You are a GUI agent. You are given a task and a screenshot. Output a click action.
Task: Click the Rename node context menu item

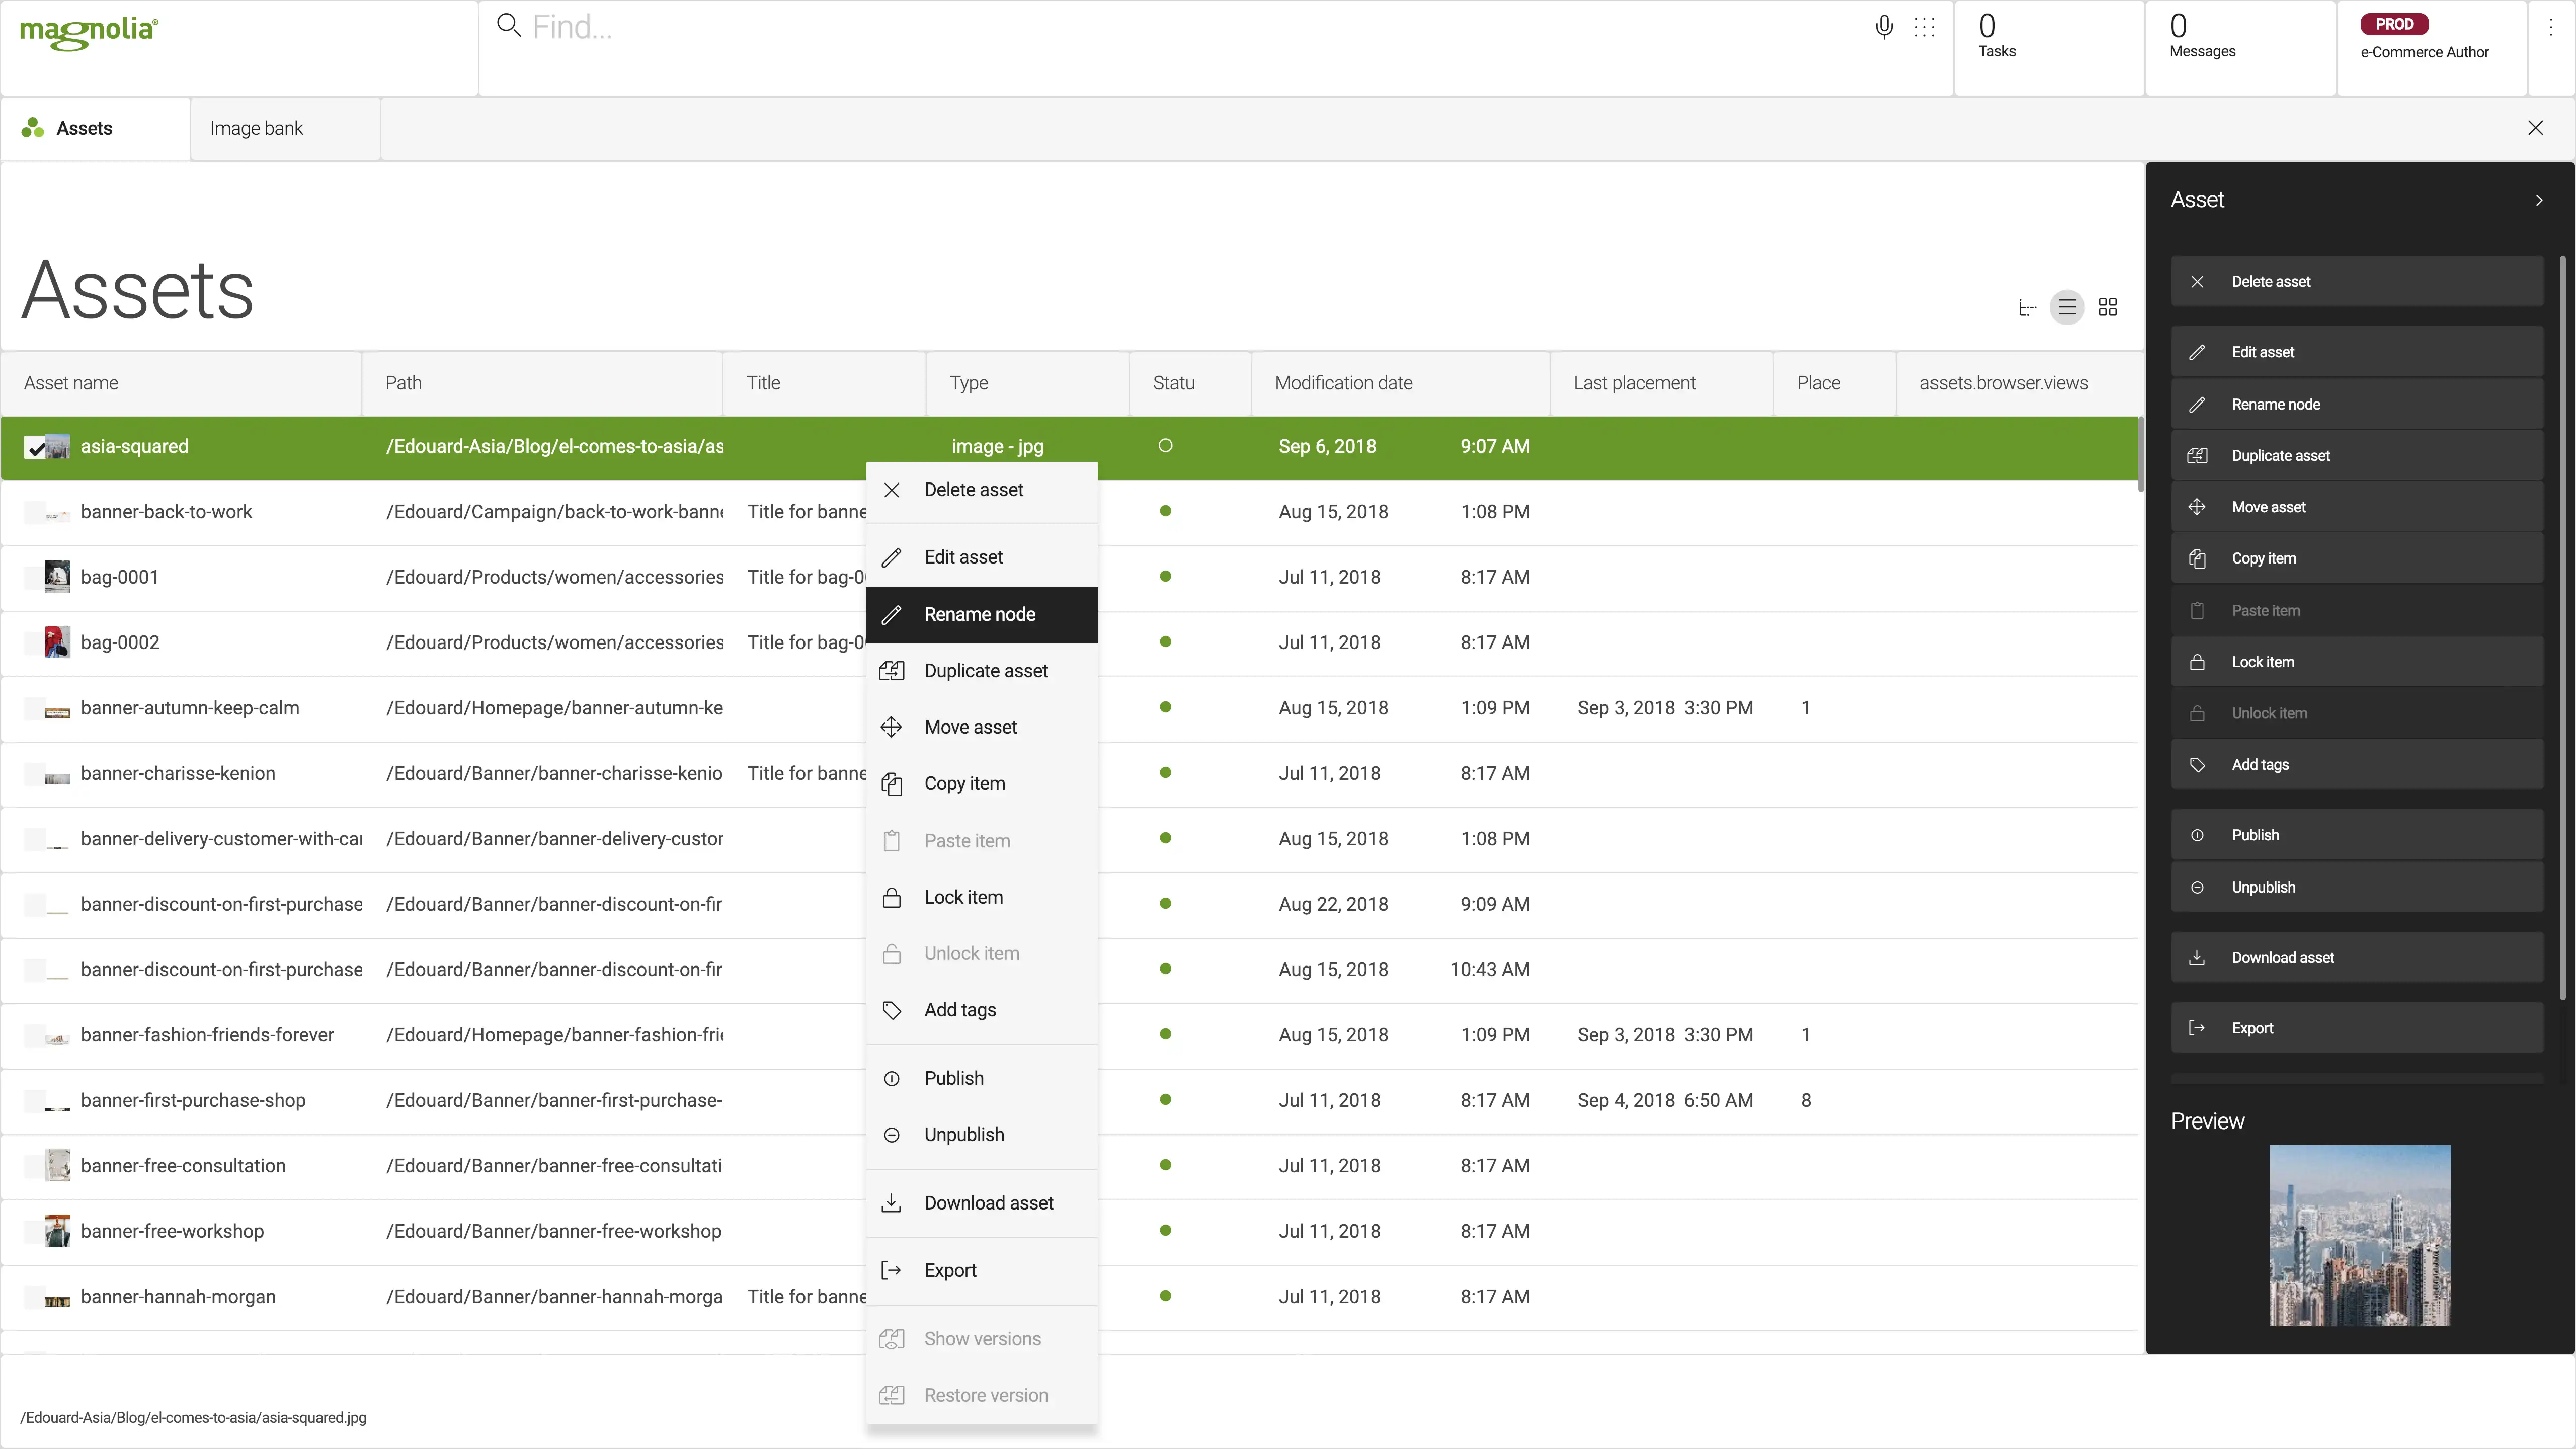(x=980, y=612)
